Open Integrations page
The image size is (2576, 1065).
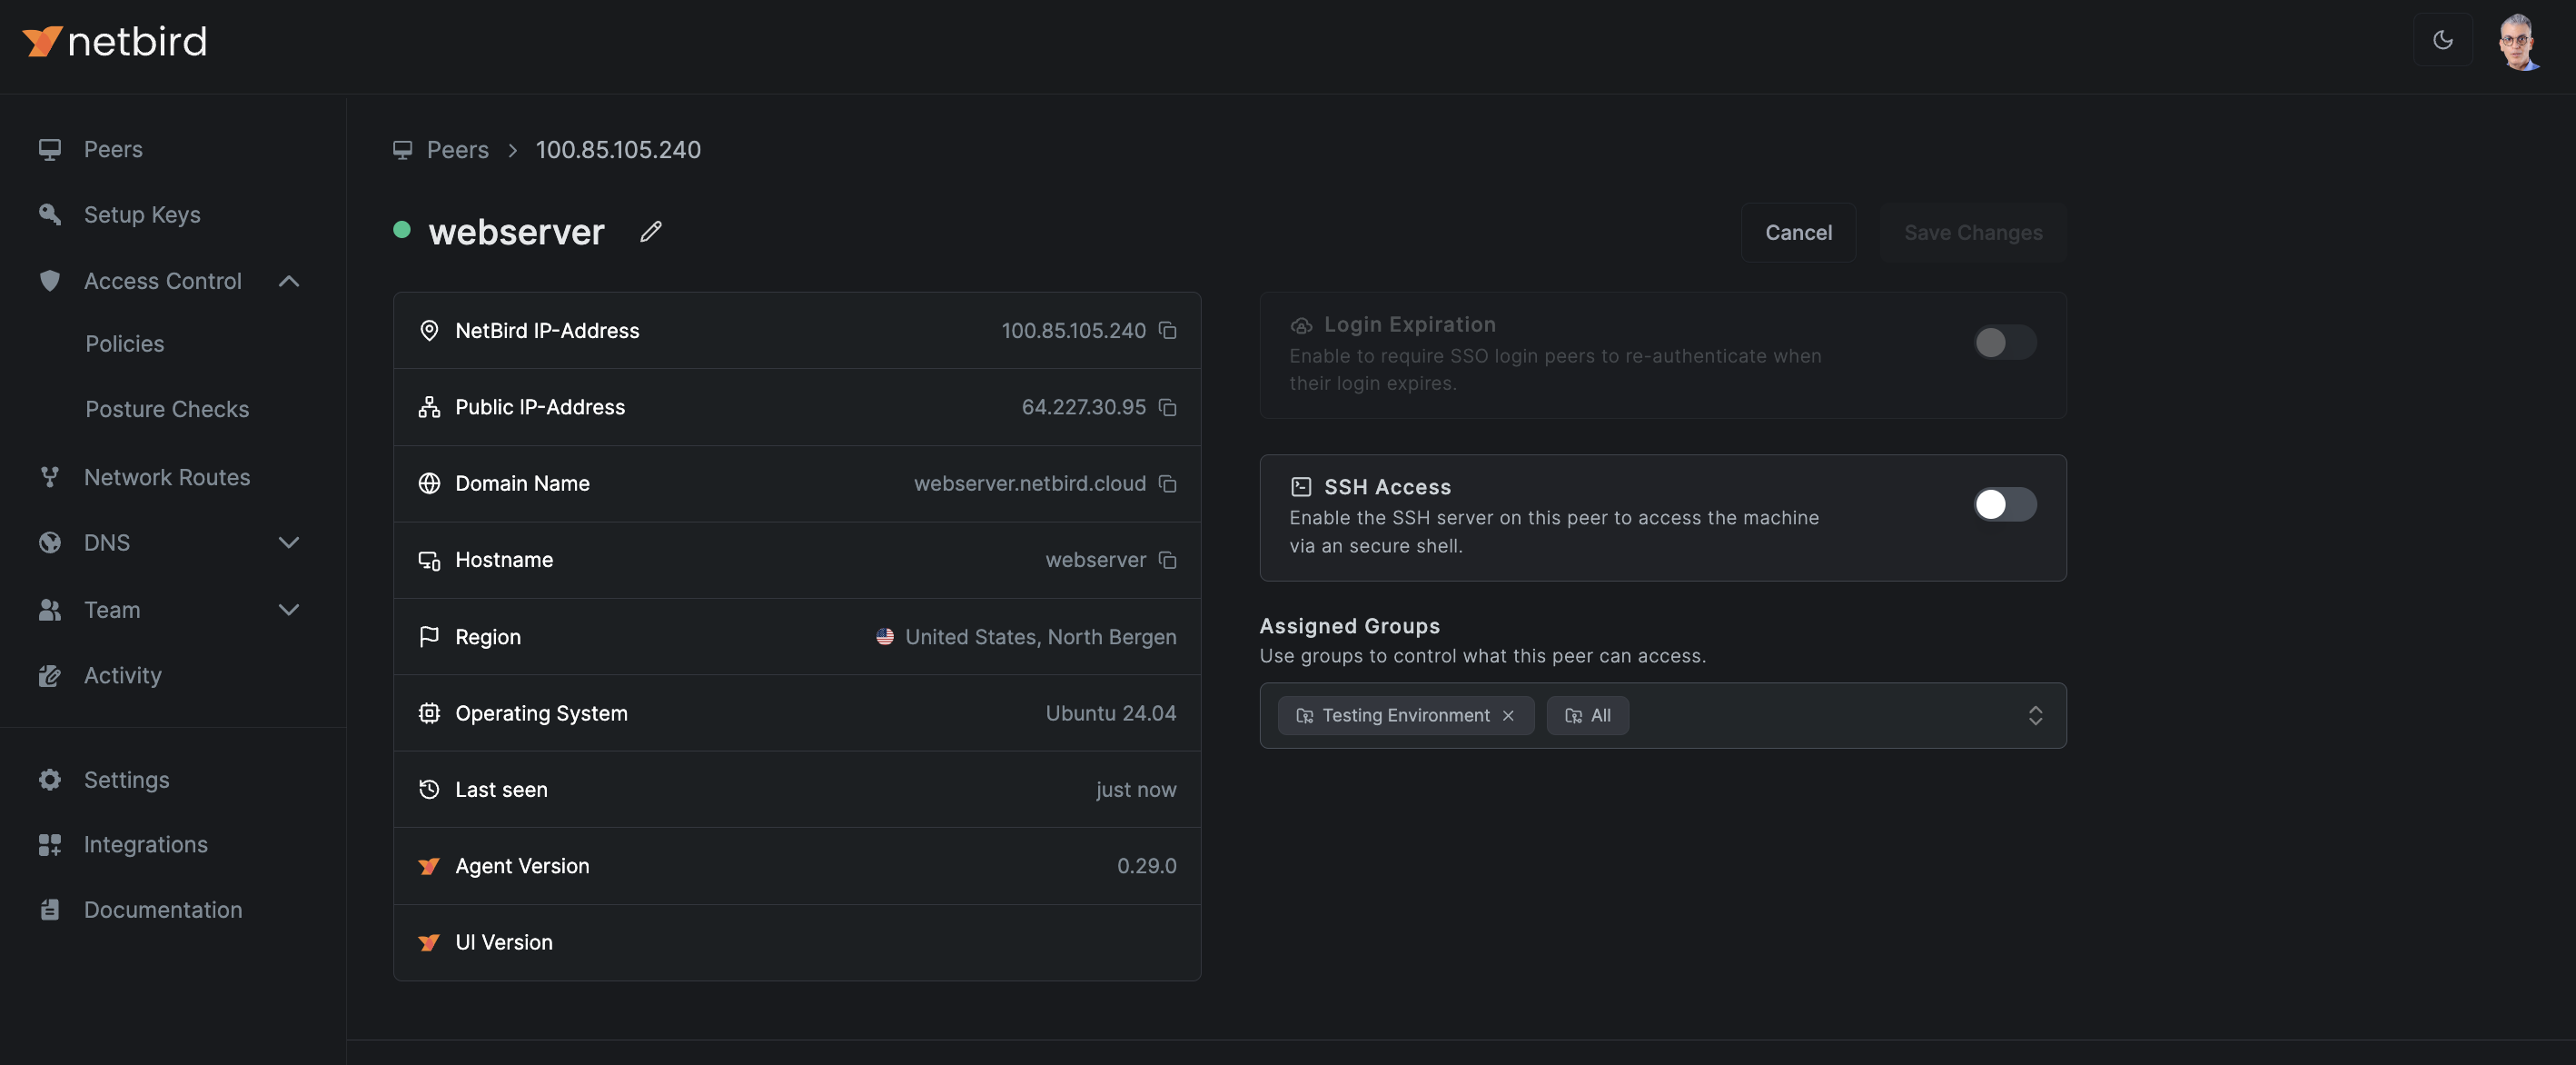tap(145, 844)
